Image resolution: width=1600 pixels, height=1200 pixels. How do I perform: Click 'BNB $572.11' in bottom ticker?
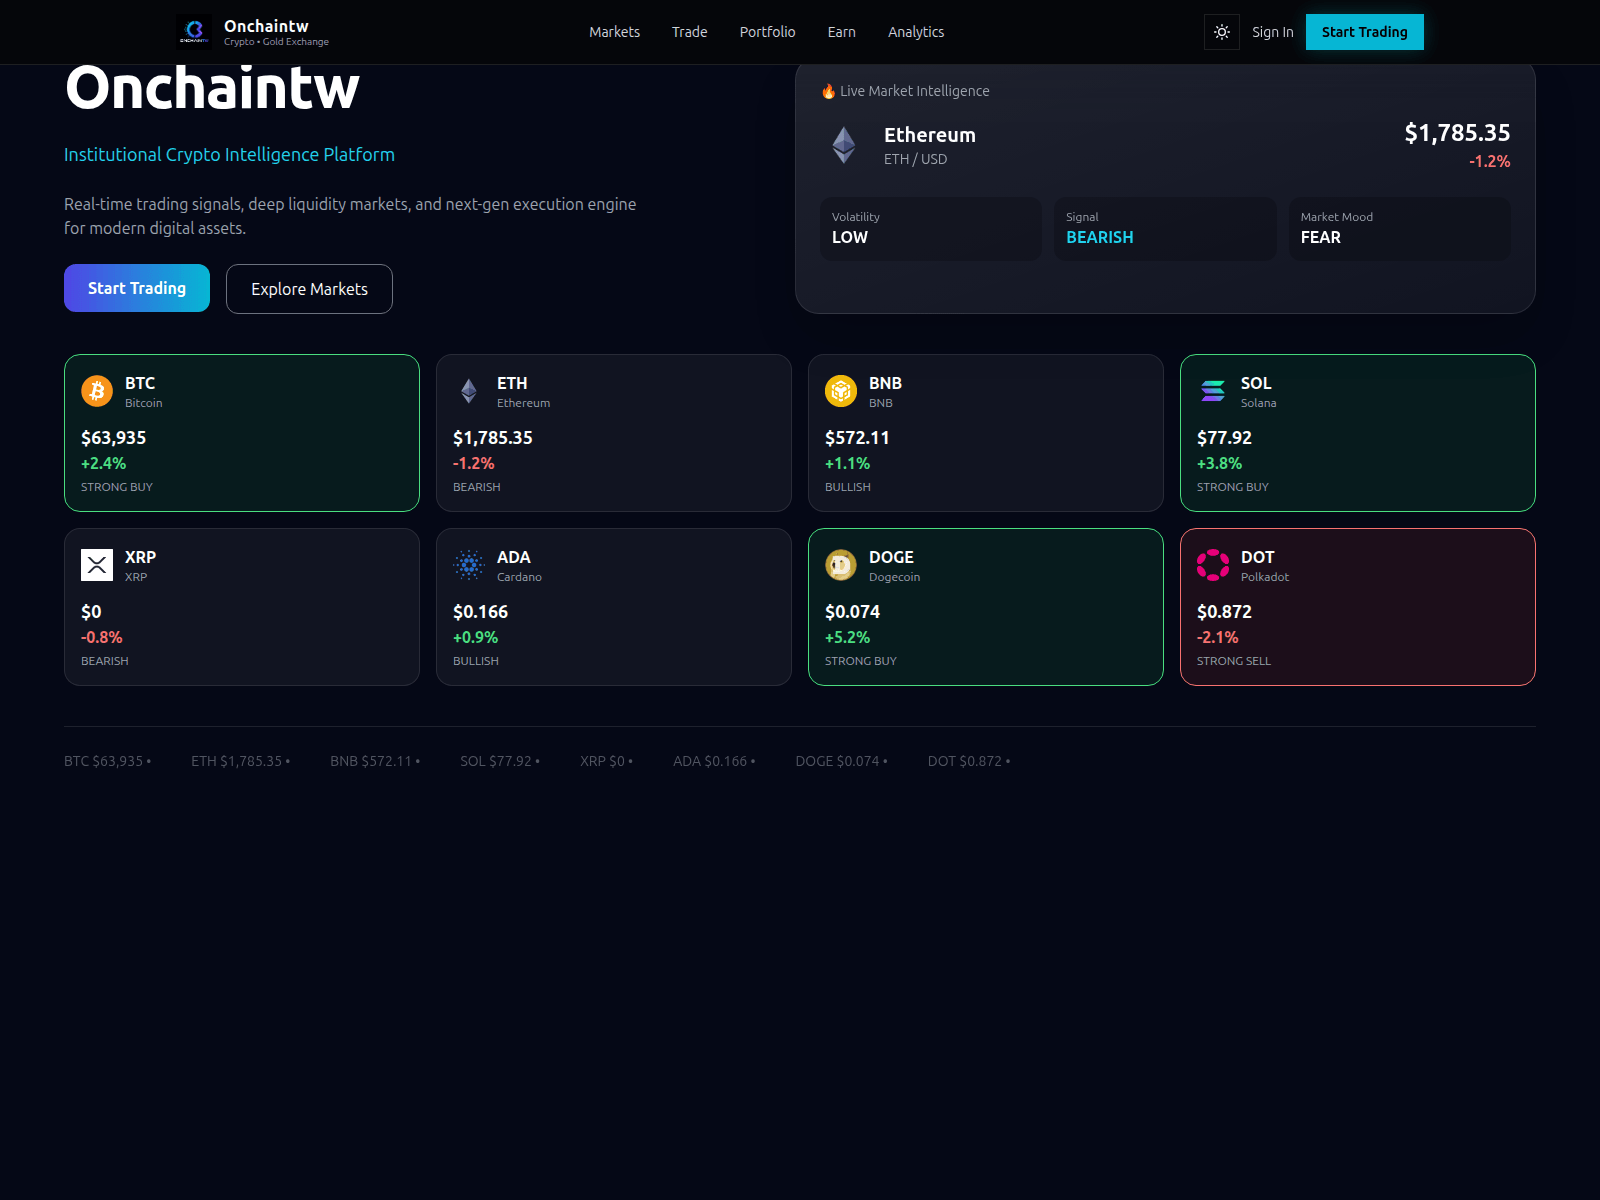[x=371, y=761]
